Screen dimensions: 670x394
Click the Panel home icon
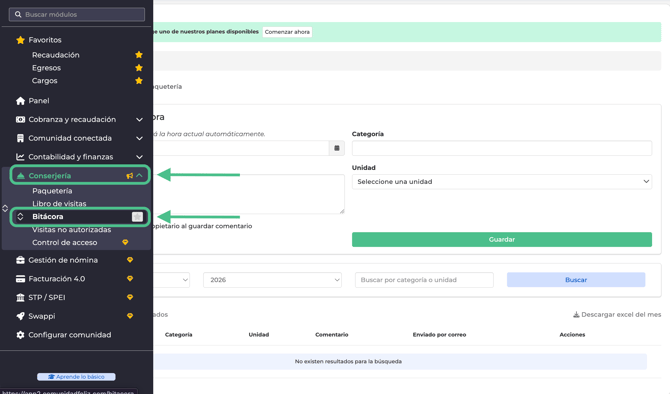[x=20, y=101]
